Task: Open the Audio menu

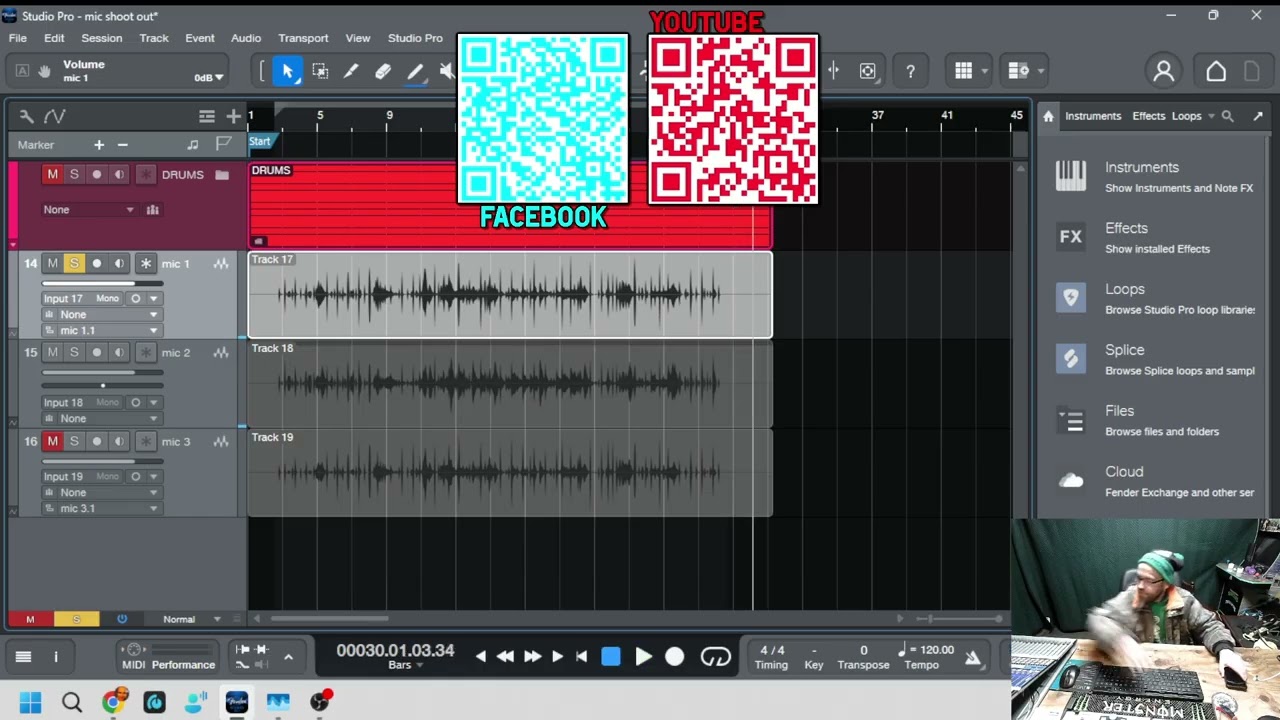Action: 246,38
